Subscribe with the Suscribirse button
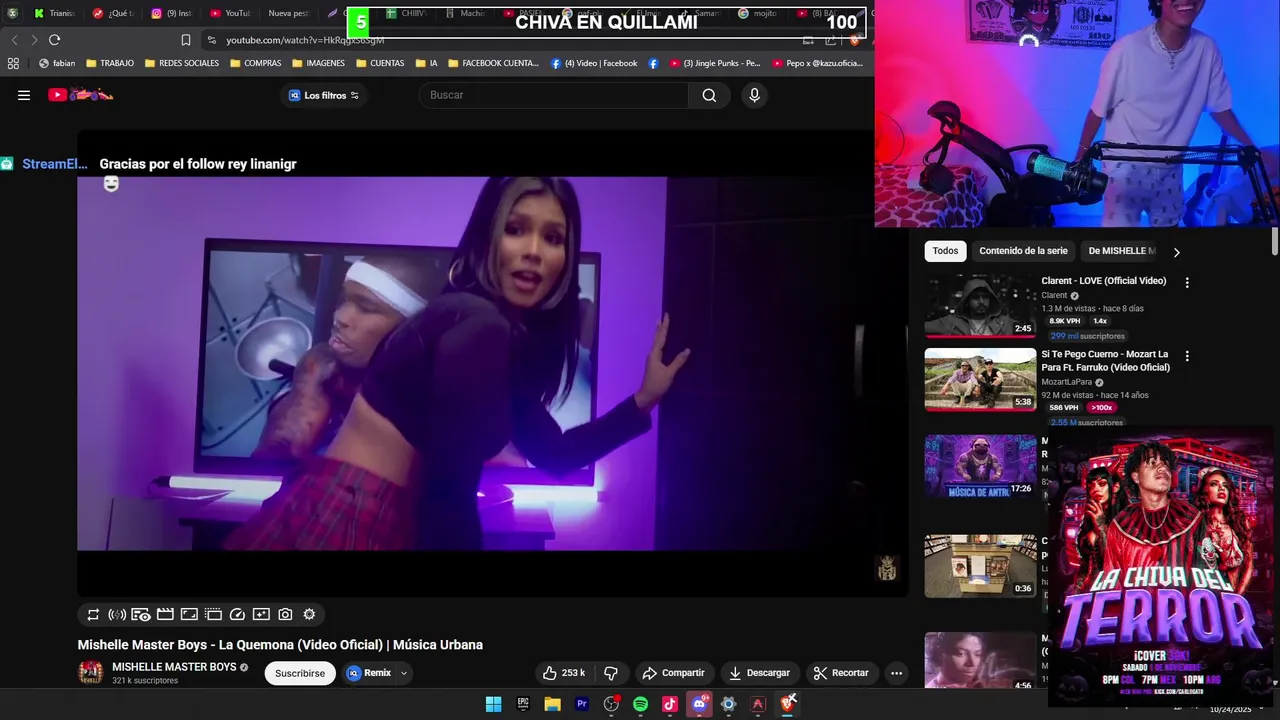Viewport: 1280px width, 720px height. point(300,673)
